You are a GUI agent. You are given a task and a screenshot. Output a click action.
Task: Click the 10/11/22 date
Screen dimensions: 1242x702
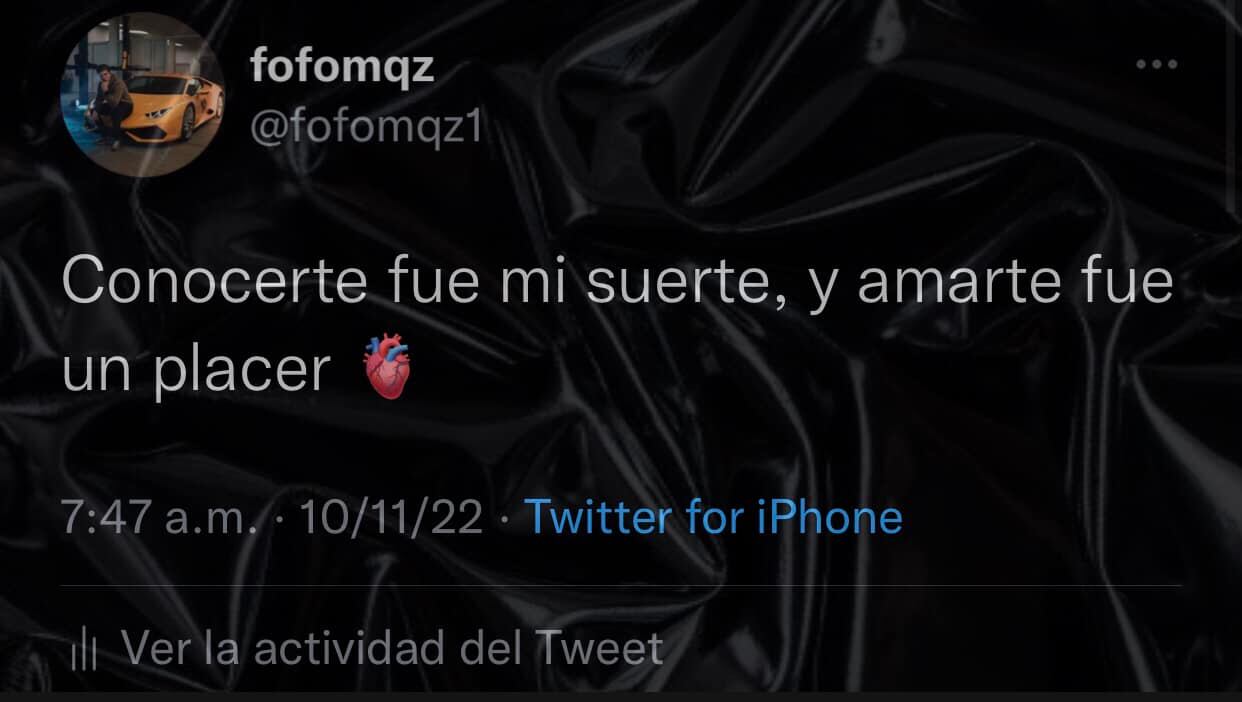[x=390, y=518]
